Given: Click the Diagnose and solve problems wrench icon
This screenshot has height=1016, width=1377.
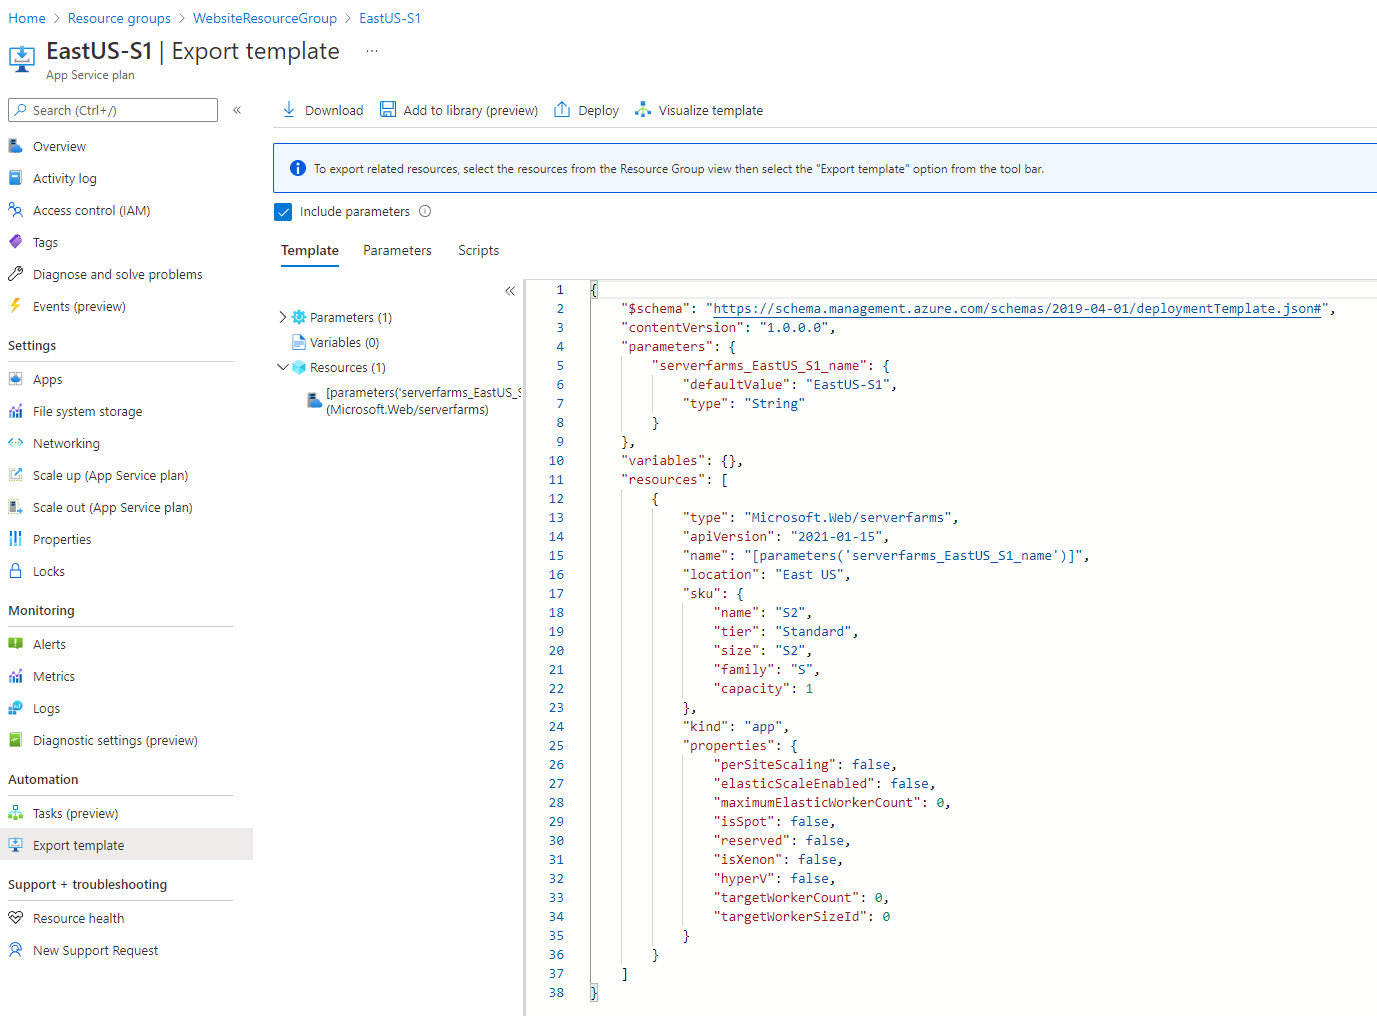Looking at the screenshot, I should [16, 274].
